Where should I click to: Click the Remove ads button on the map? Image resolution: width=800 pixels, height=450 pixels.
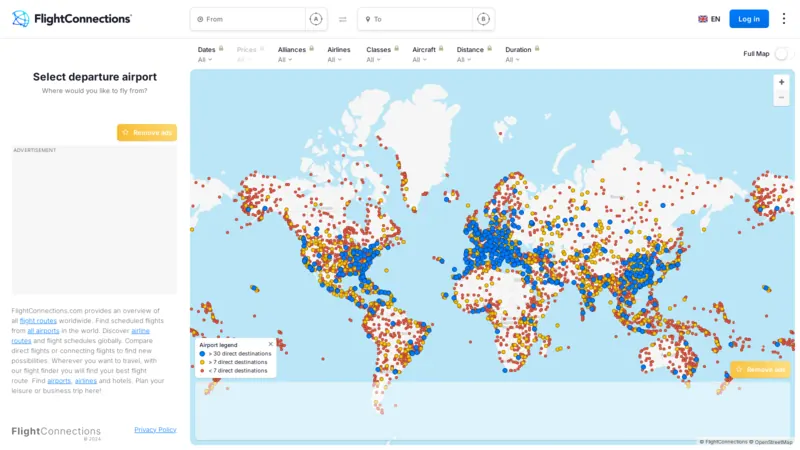click(x=760, y=369)
